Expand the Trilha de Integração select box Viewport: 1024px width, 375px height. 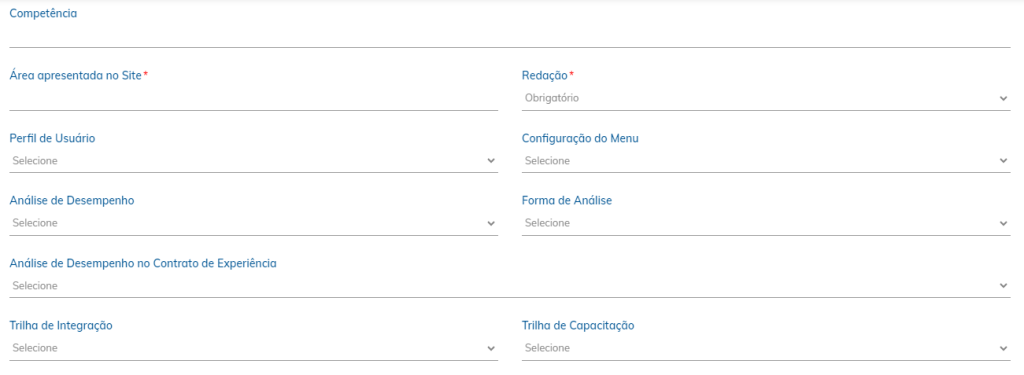pyautogui.click(x=254, y=348)
